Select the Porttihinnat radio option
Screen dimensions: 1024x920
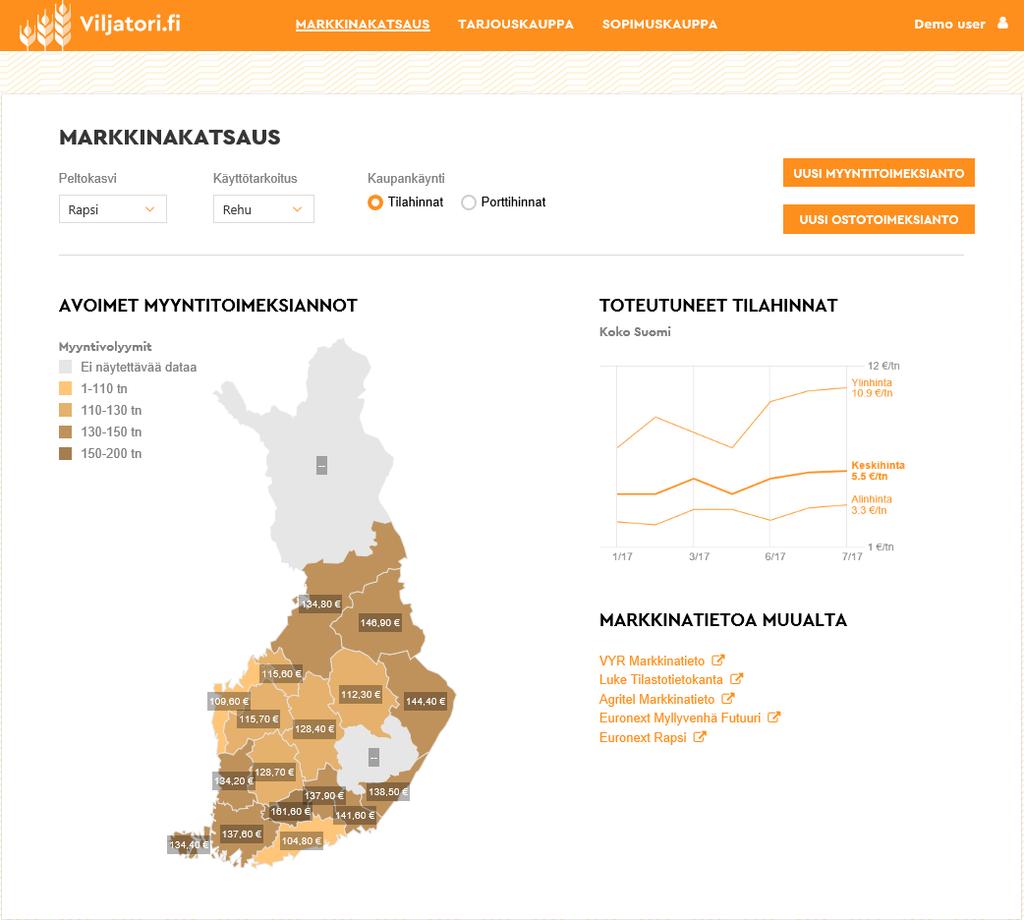point(468,202)
